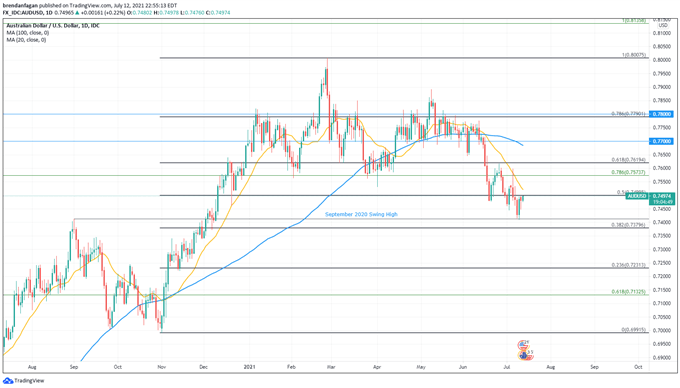The image size is (680, 388).
Task: Click the green 0.786(0.75737) retracement label
Action: coord(628,172)
